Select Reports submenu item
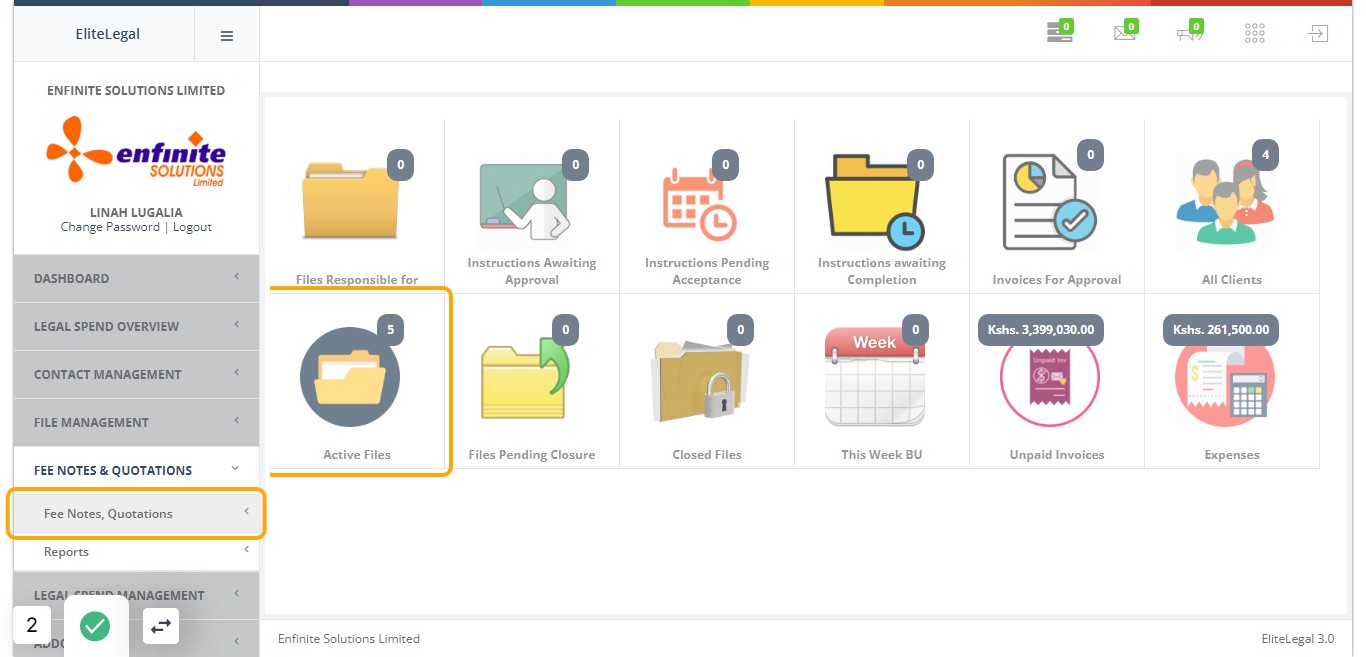The image size is (1366, 657). 136,552
